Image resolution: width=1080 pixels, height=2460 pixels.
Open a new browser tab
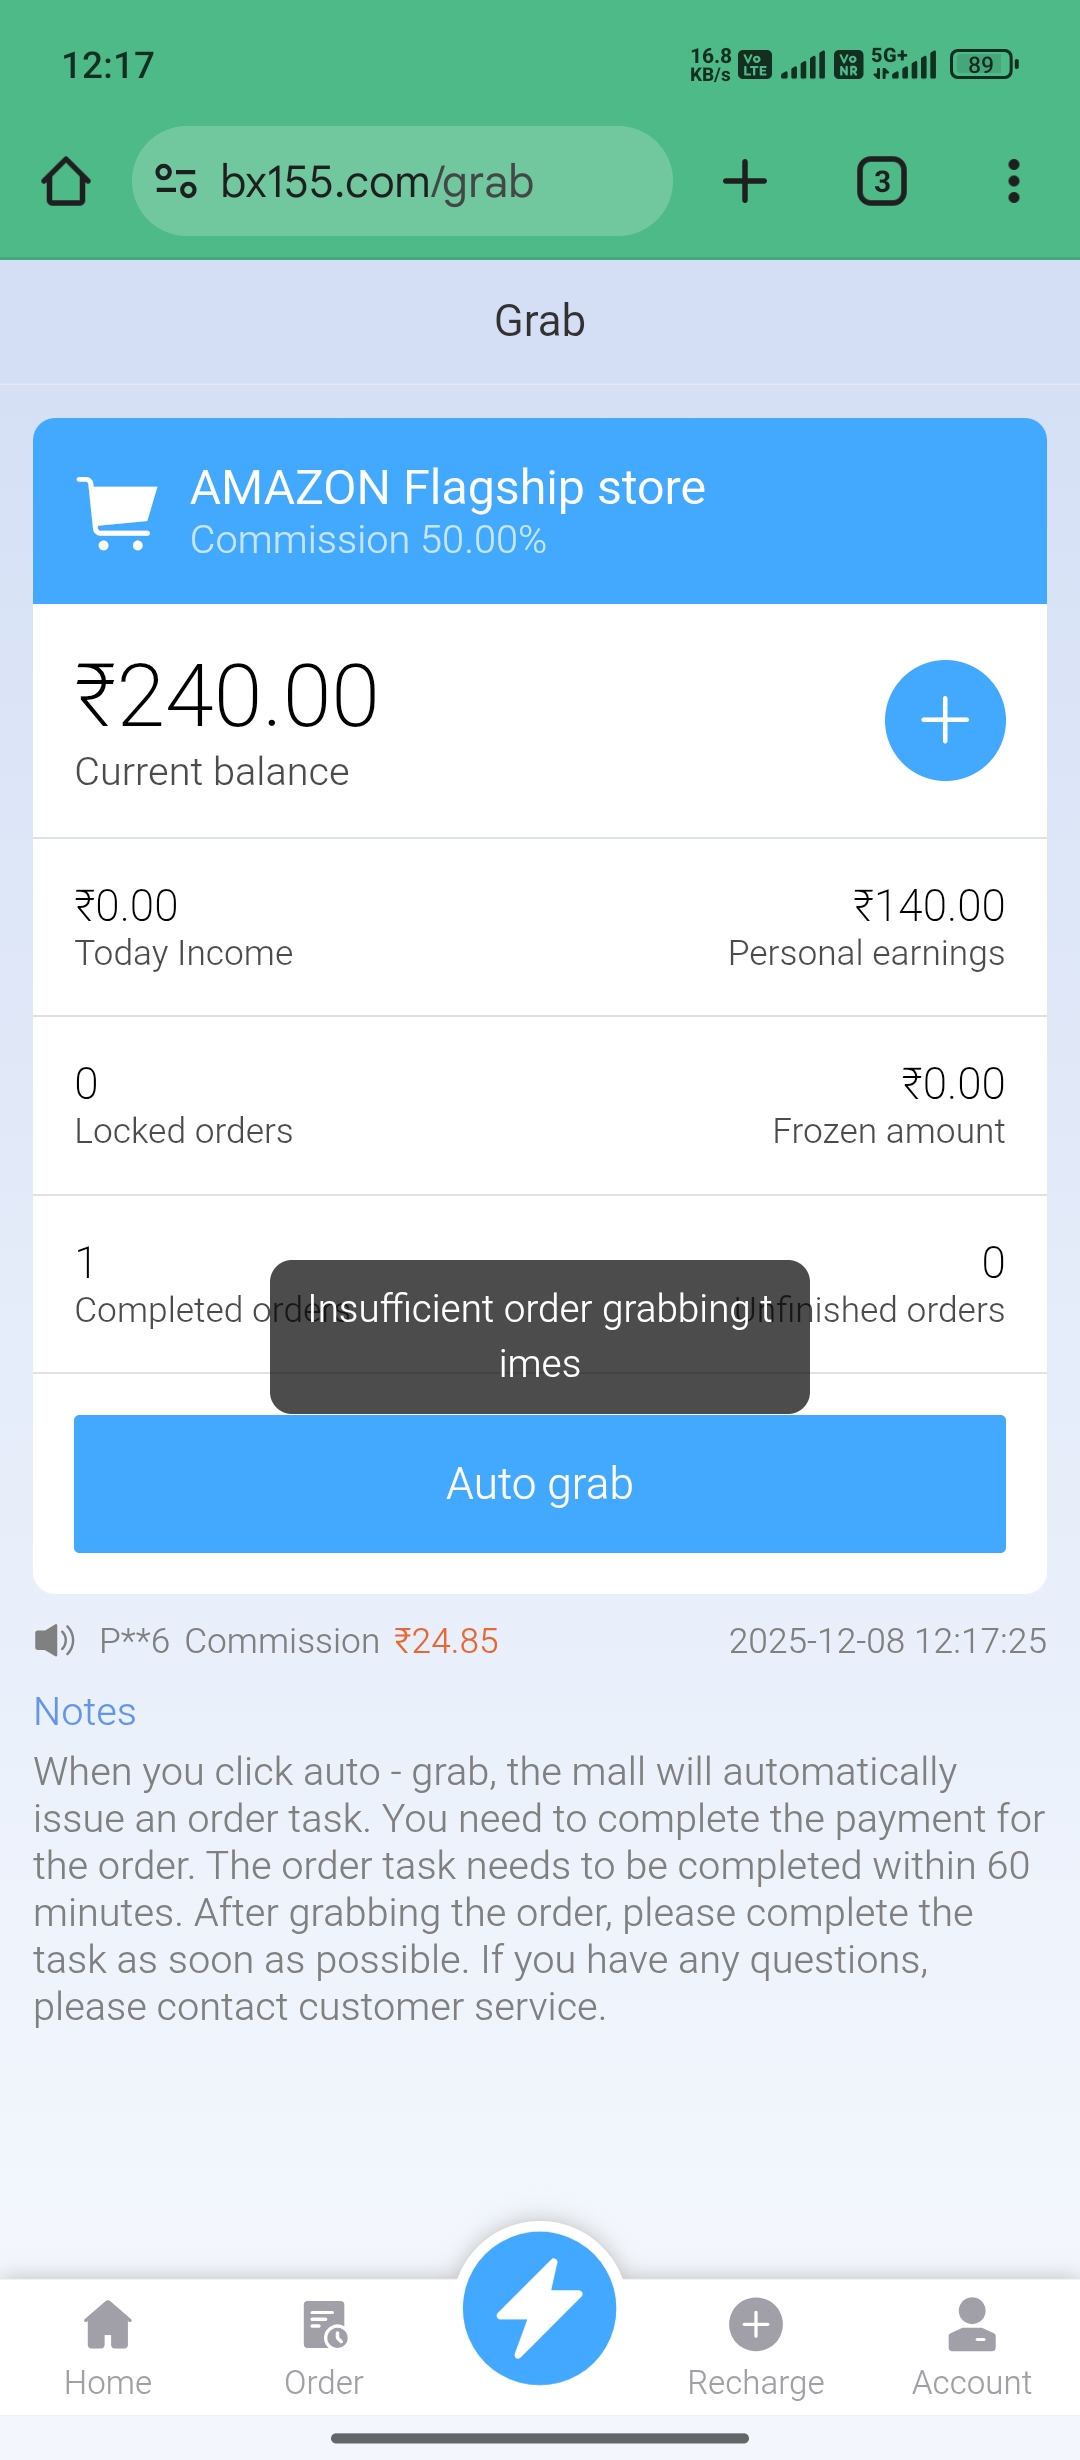[x=744, y=182]
